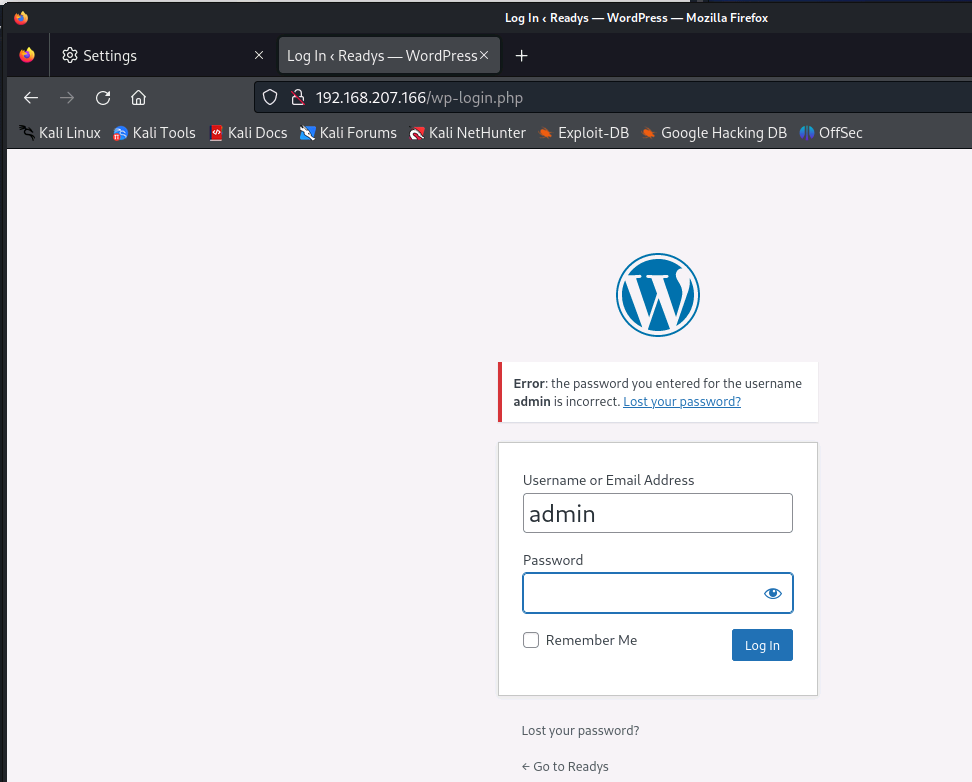Click the forward navigation arrow

coord(67,97)
